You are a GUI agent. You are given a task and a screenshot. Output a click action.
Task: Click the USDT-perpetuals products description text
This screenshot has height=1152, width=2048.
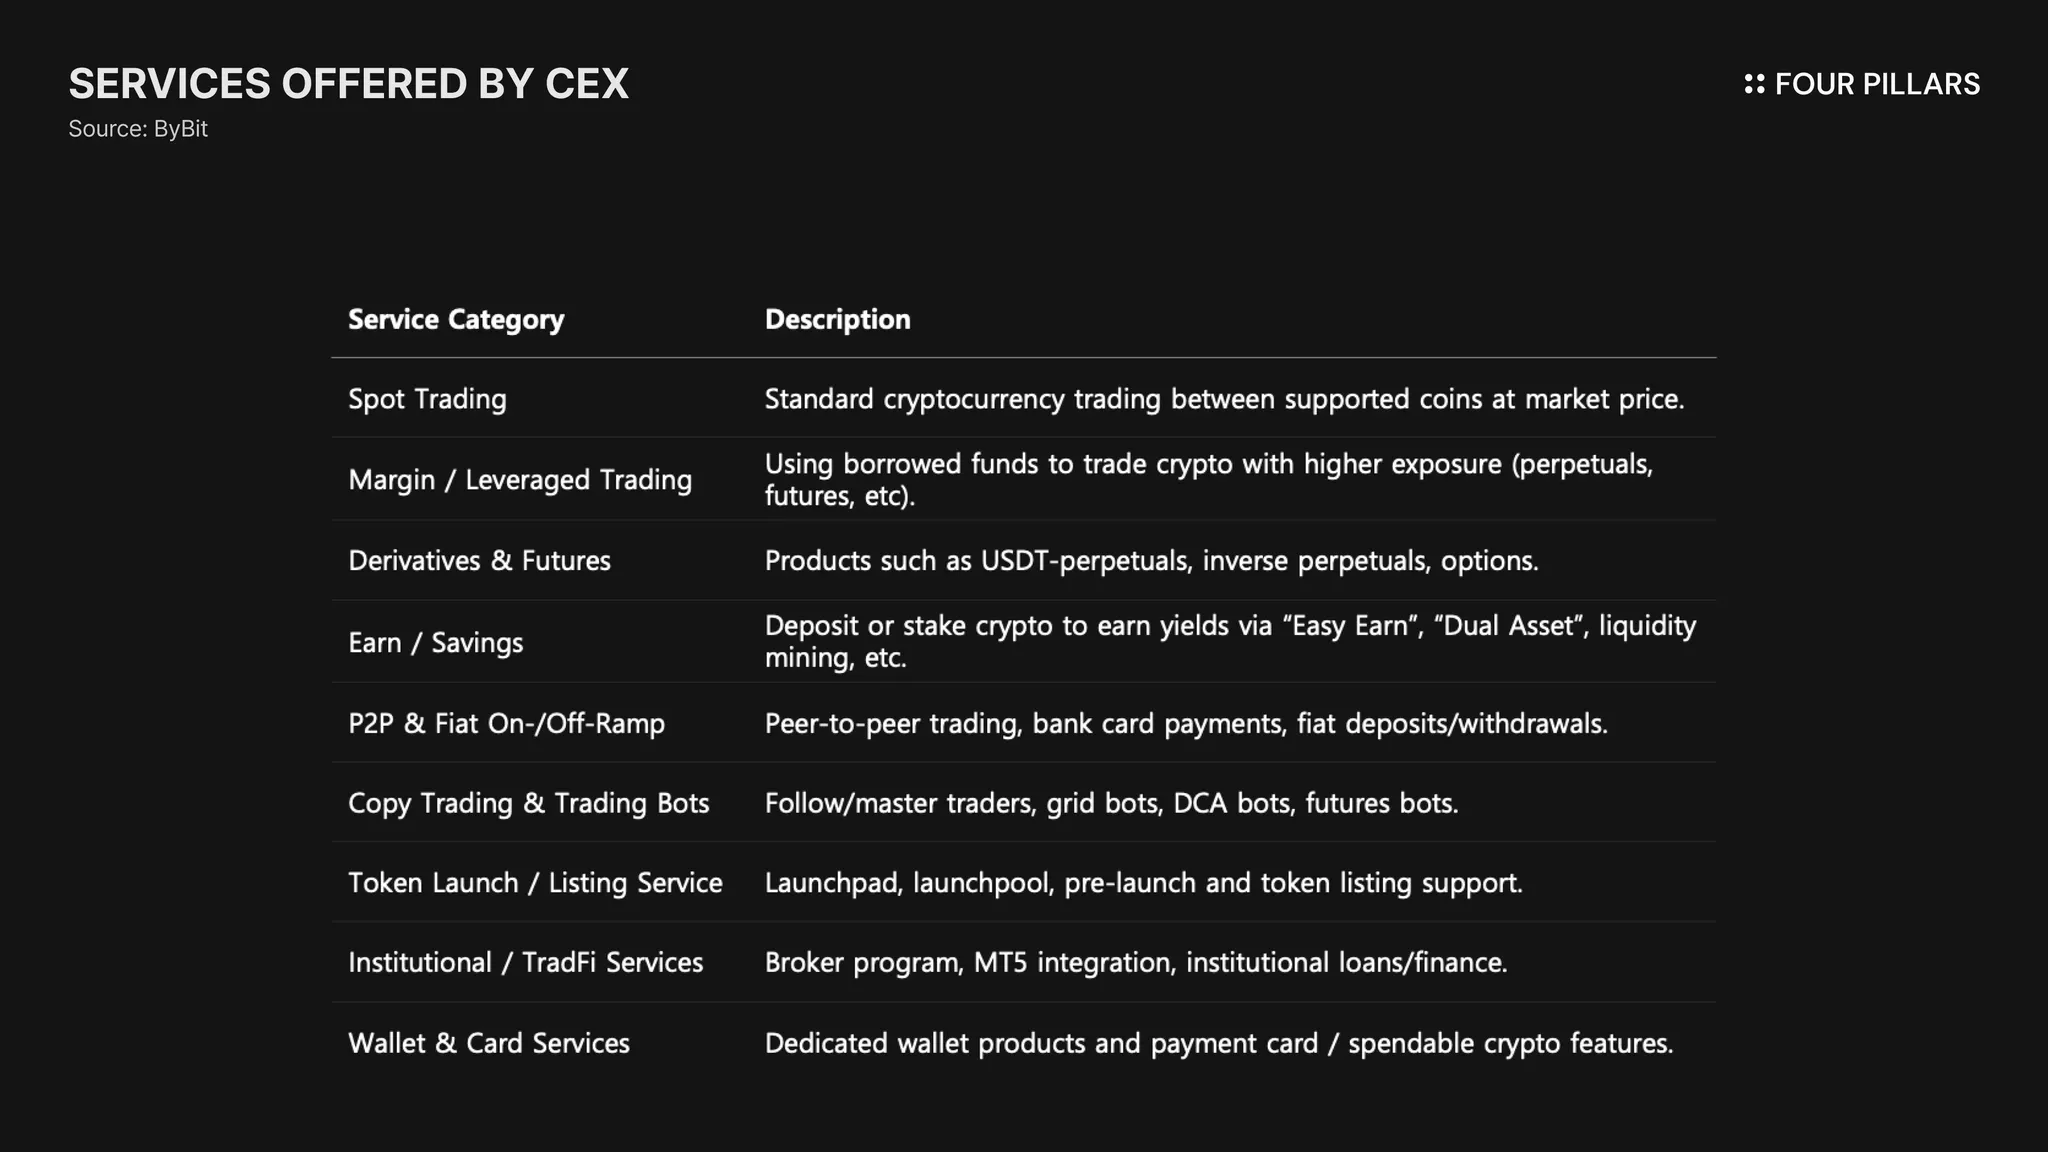tap(1151, 561)
